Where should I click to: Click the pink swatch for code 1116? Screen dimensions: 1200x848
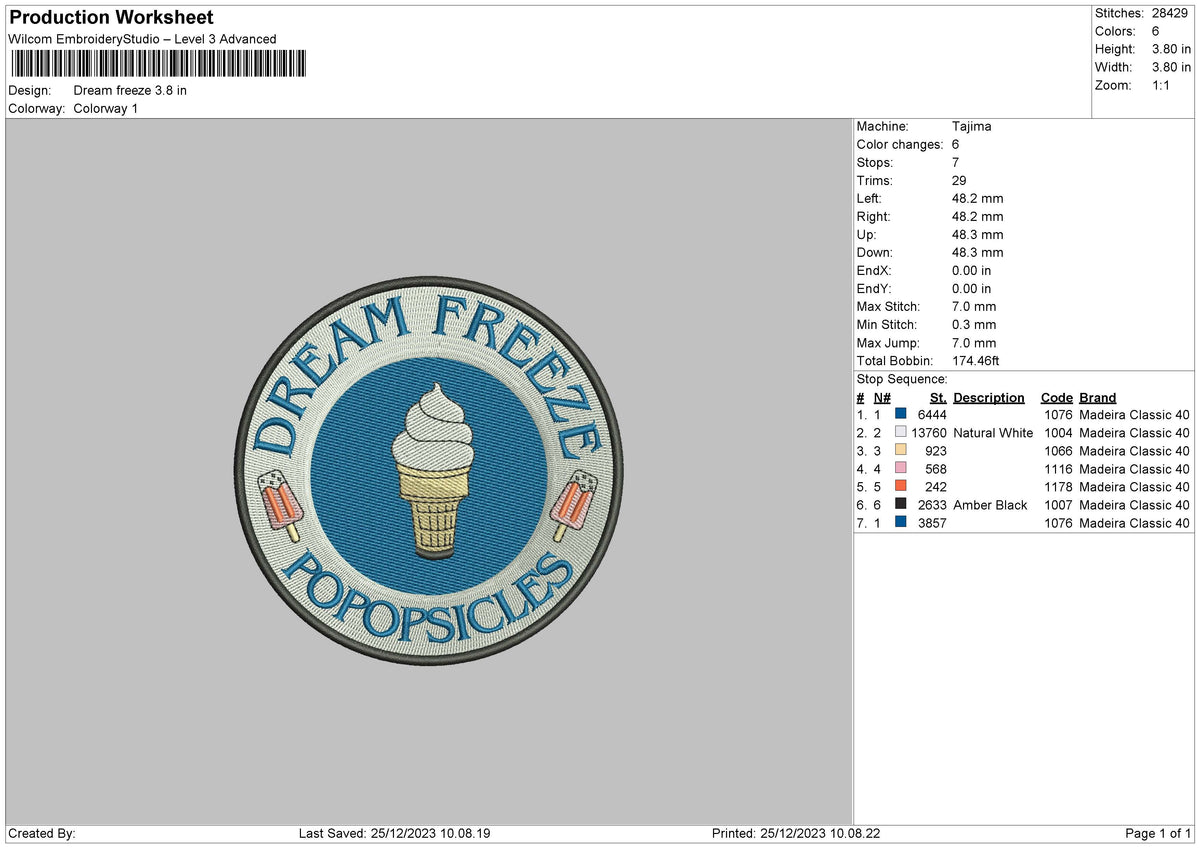[x=901, y=468]
